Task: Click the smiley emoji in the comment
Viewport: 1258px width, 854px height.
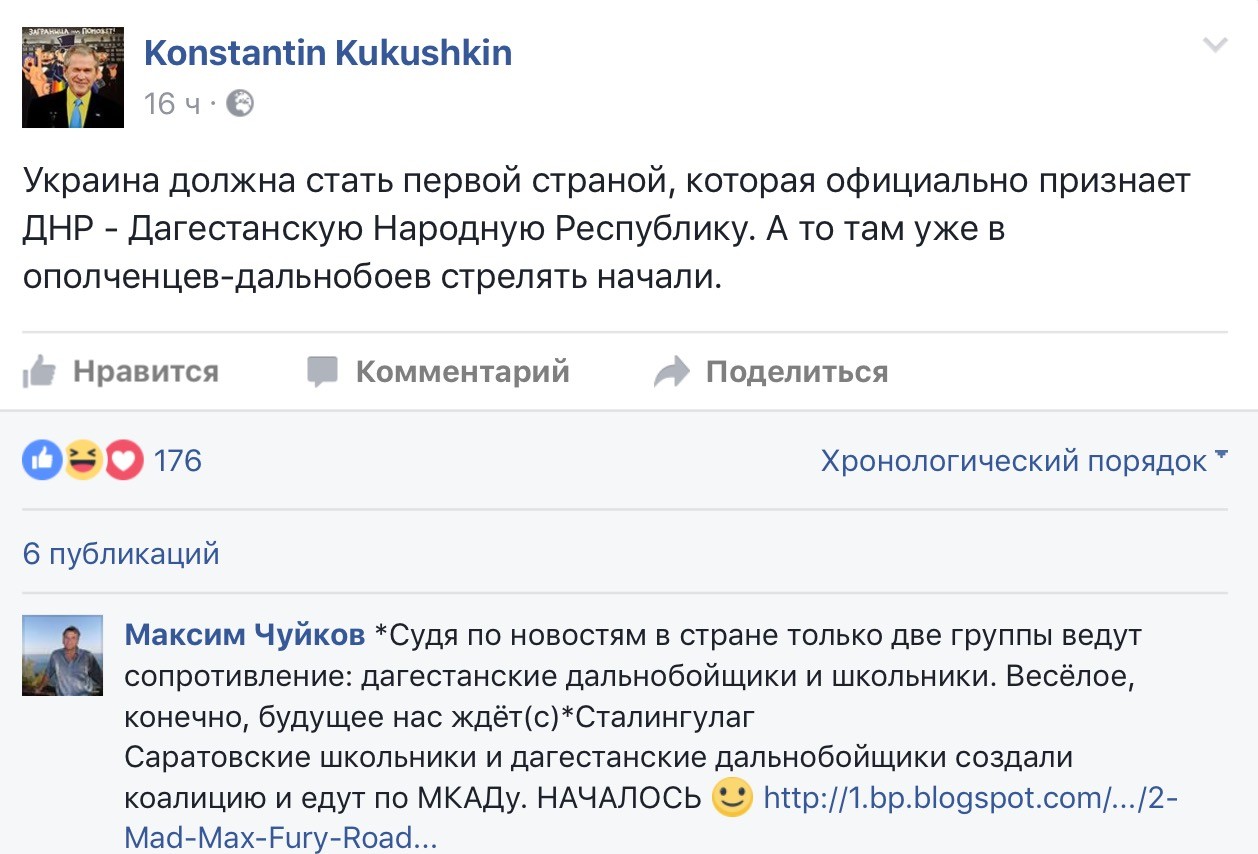Action: tap(731, 797)
